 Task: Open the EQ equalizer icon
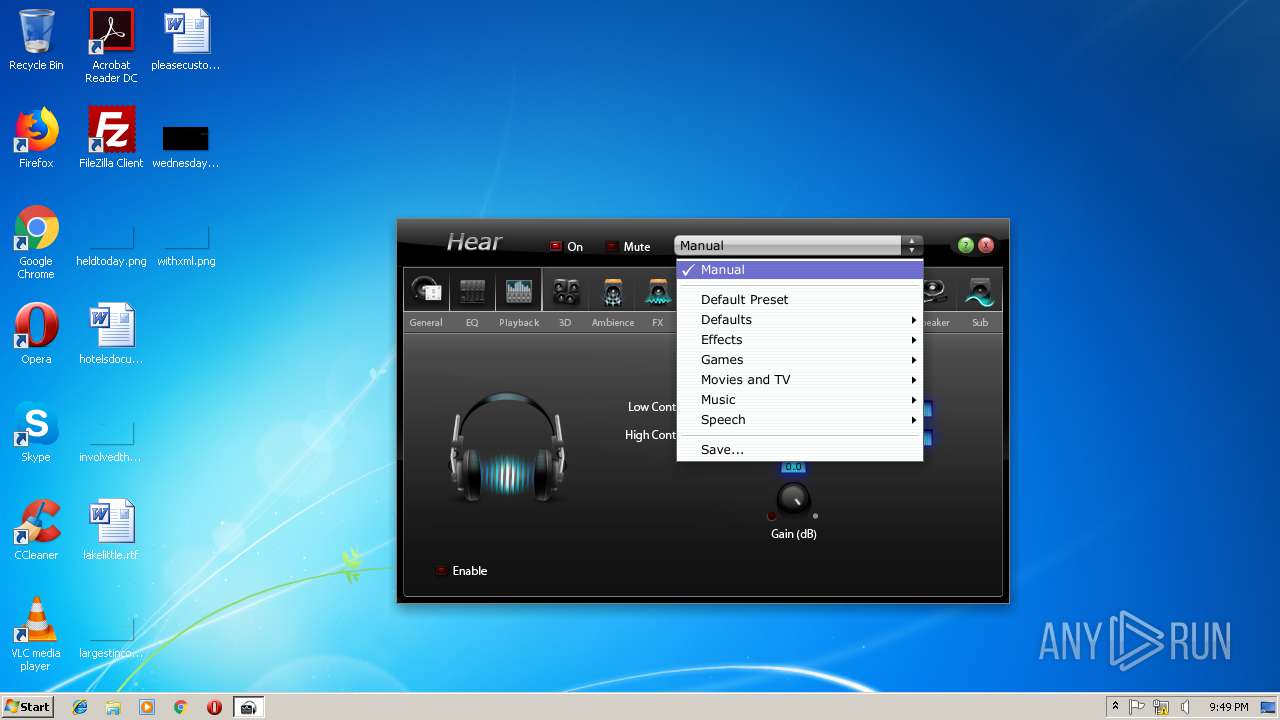(x=472, y=291)
